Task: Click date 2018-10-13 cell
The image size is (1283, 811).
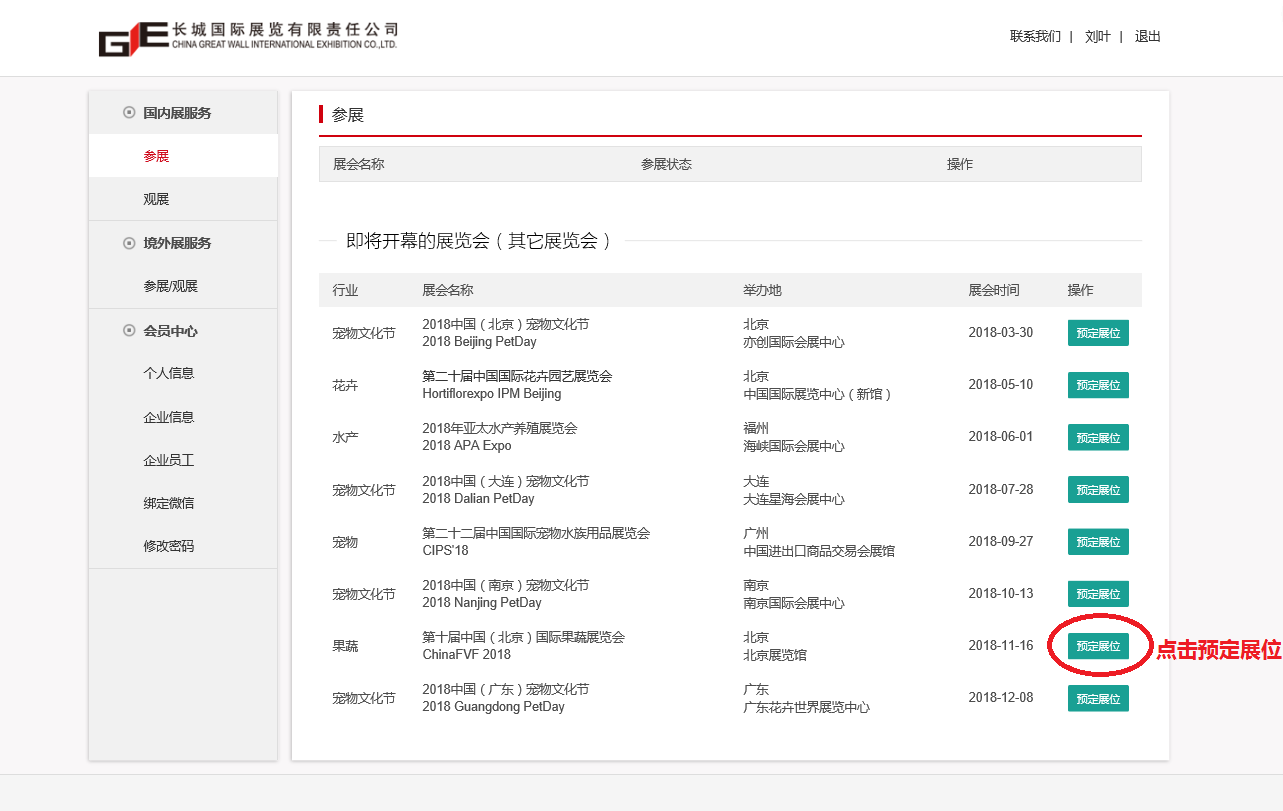Action: point(1001,594)
